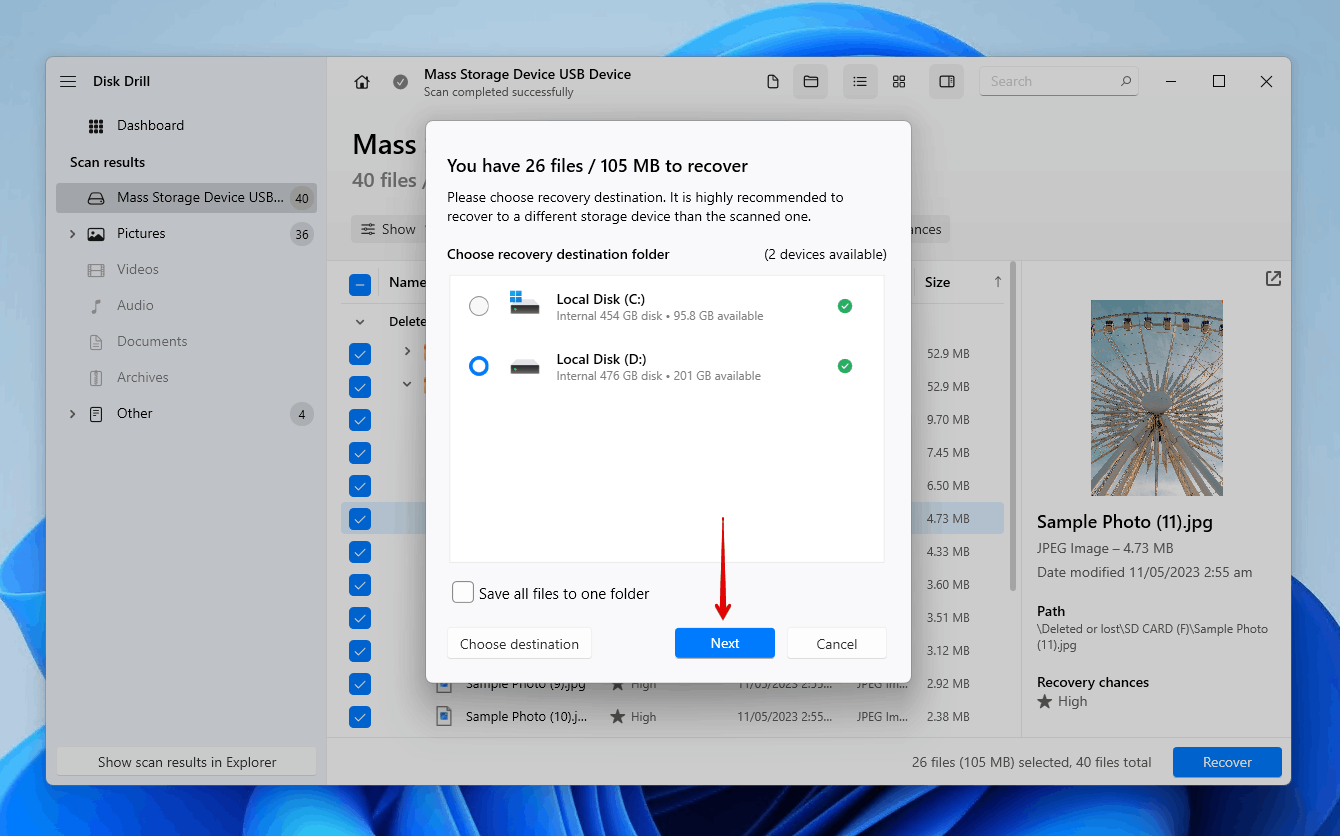Screen dimensions: 1340x836
Task: Click the Next button
Action: (x=725, y=643)
